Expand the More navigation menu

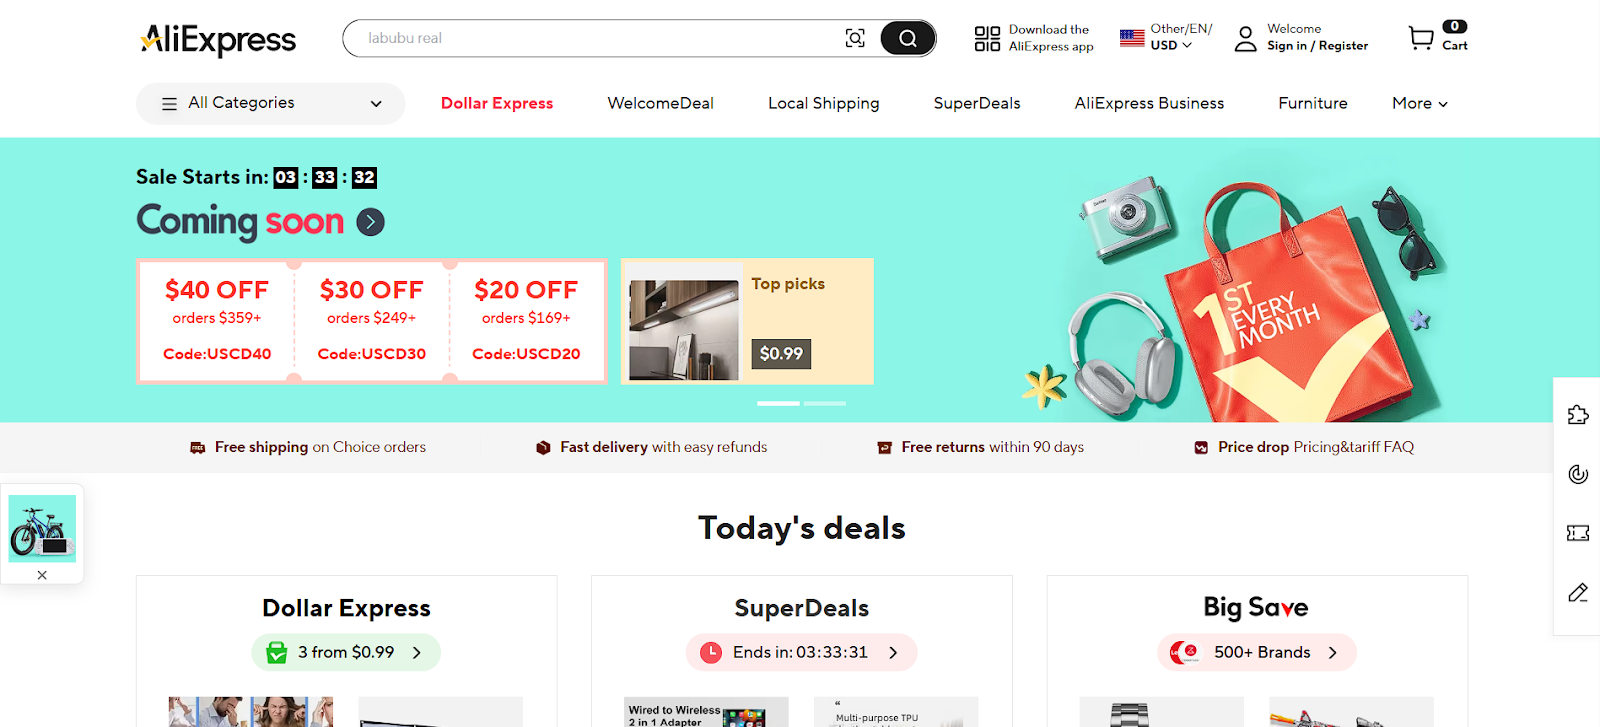(x=1419, y=103)
